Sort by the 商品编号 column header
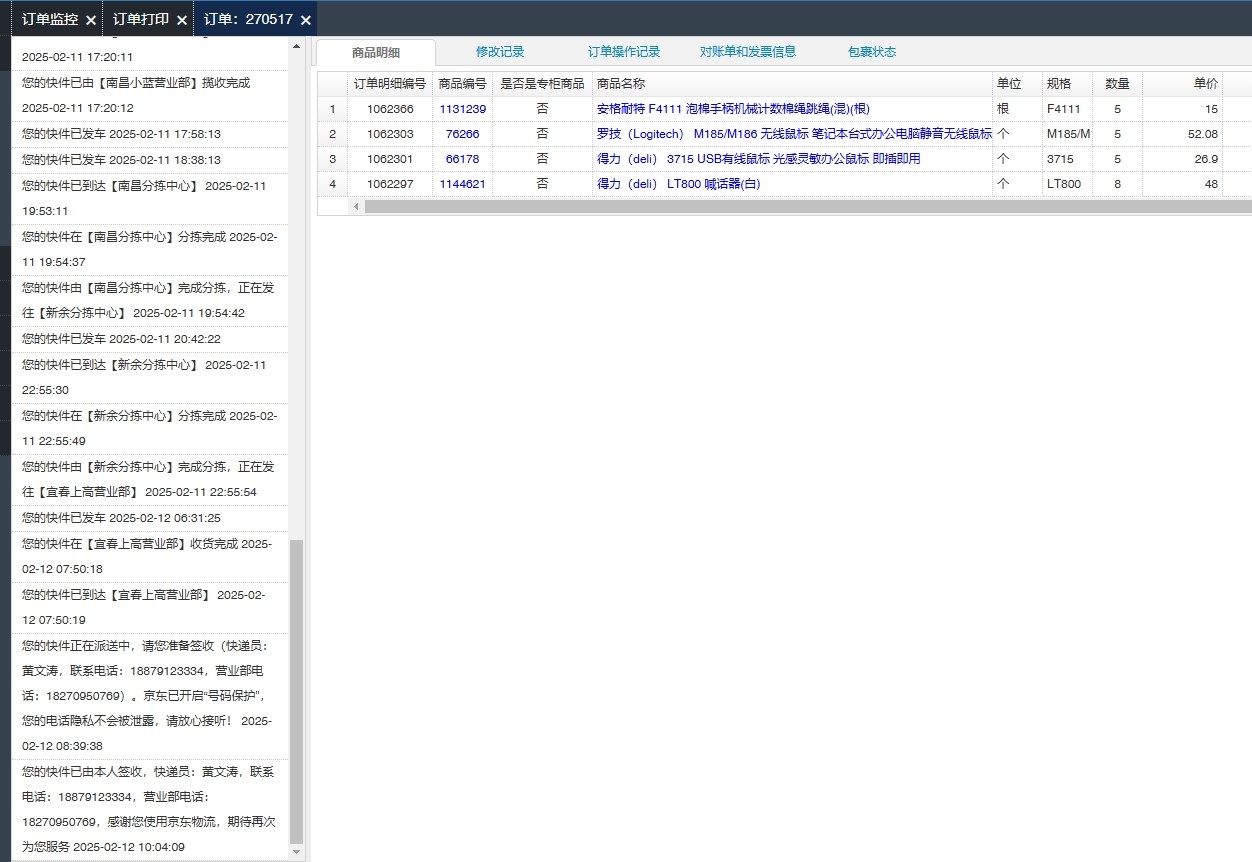This screenshot has width=1252, height=862. pos(463,84)
